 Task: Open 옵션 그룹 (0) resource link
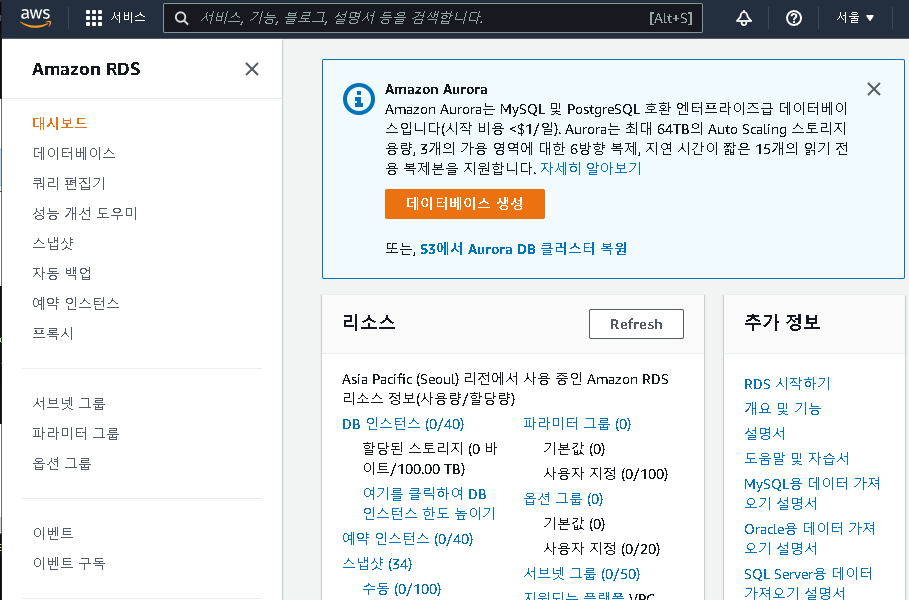563,499
